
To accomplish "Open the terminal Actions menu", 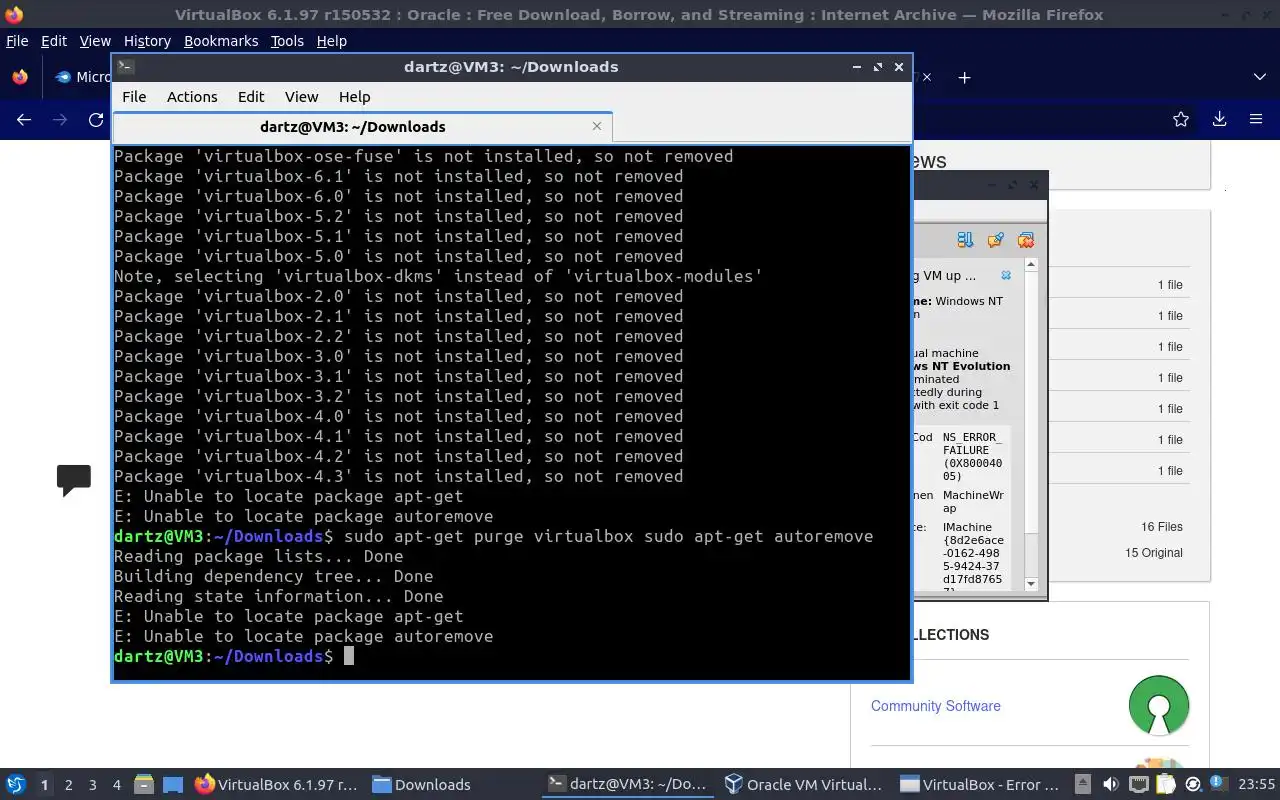I will pos(192,97).
